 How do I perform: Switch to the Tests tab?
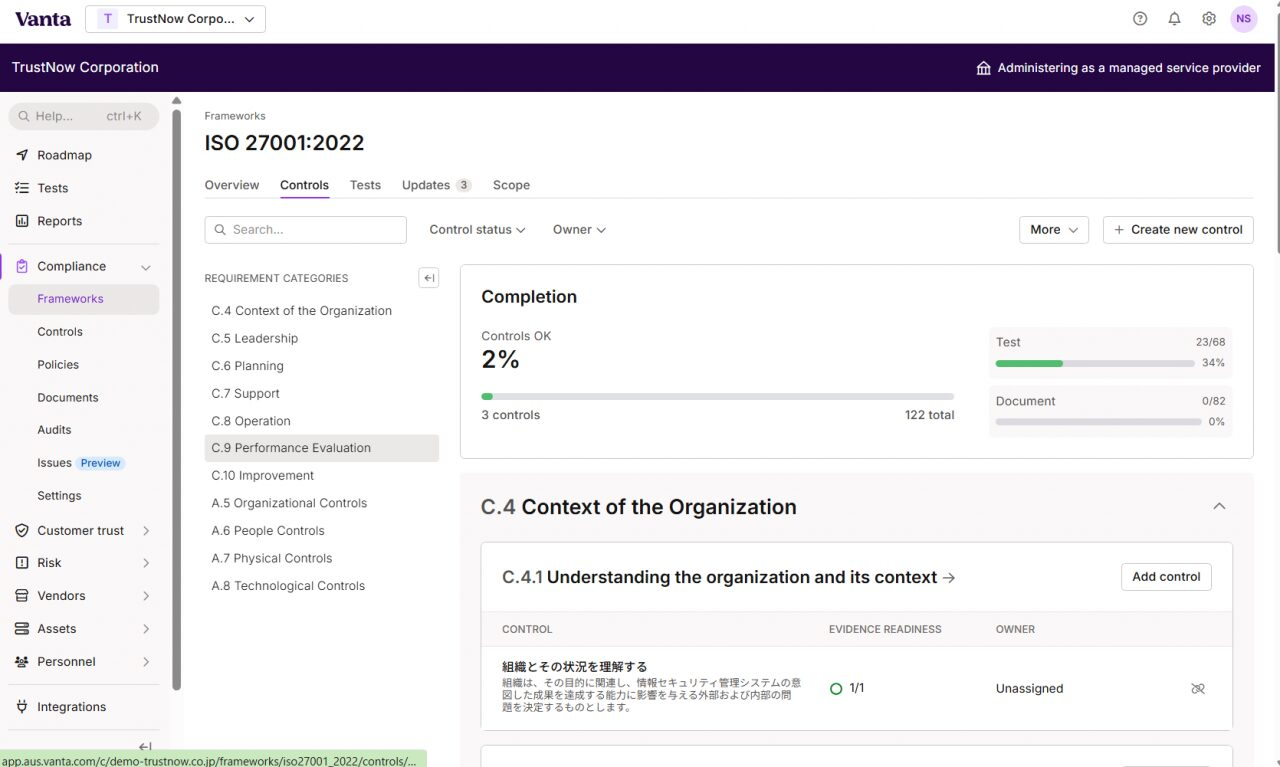(365, 185)
